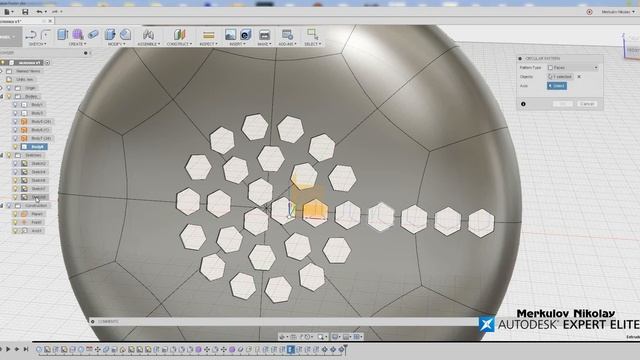Toggle visibility bulb of Axis1
This screenshot has width=640, height=360.
[x=16, y=231]
